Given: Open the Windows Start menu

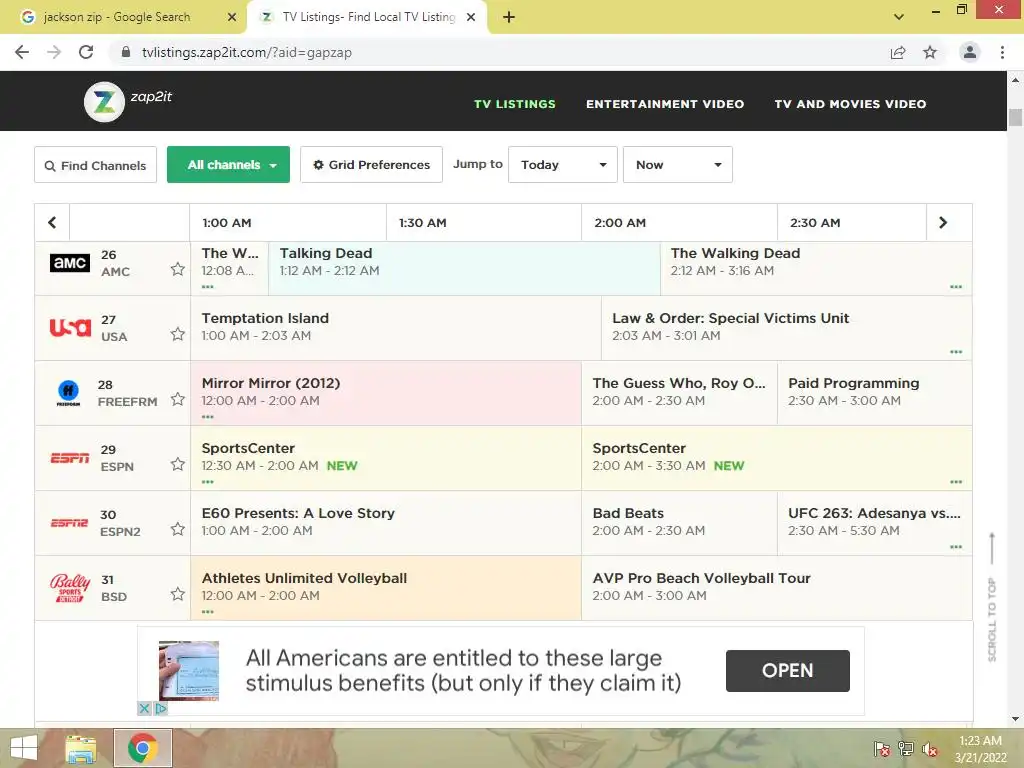Looking at the screenshot, I should [x=24, y=748].
